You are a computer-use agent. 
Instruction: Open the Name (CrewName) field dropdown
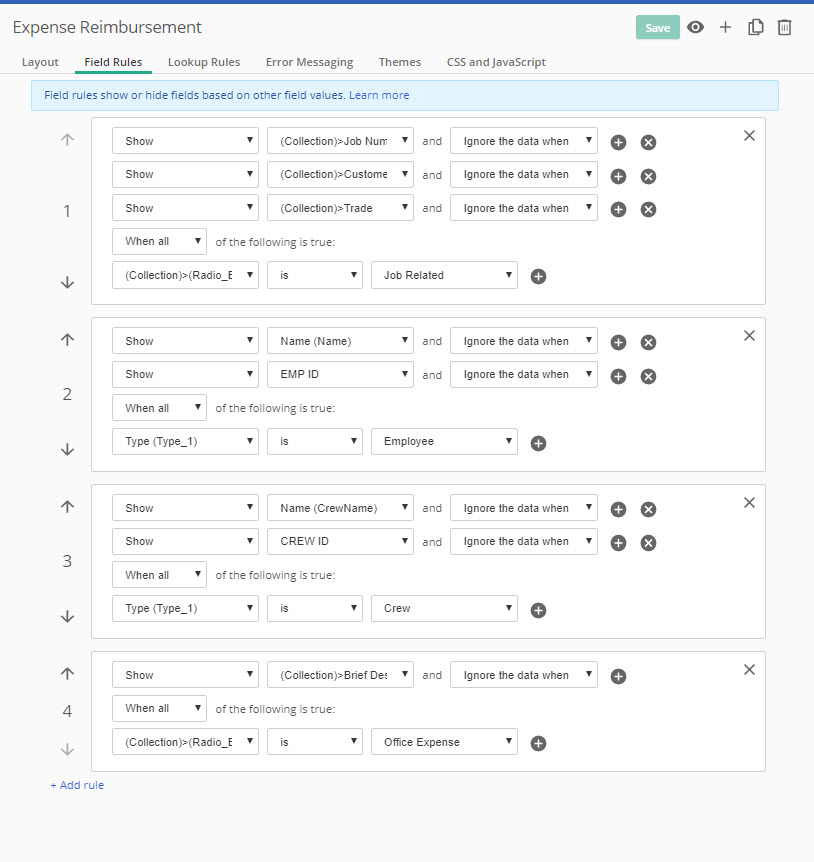point(340,508)
